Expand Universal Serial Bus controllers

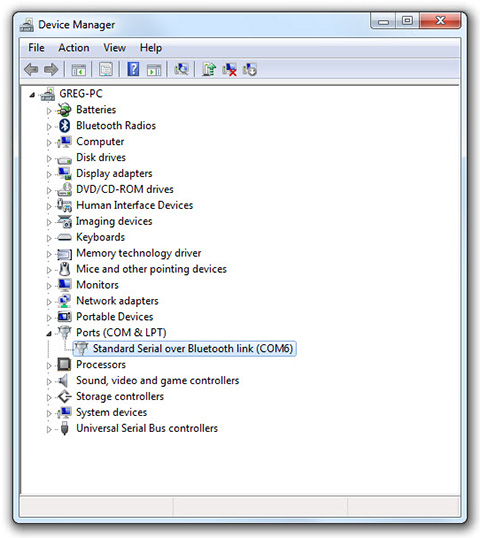click(x=49, y=429)
